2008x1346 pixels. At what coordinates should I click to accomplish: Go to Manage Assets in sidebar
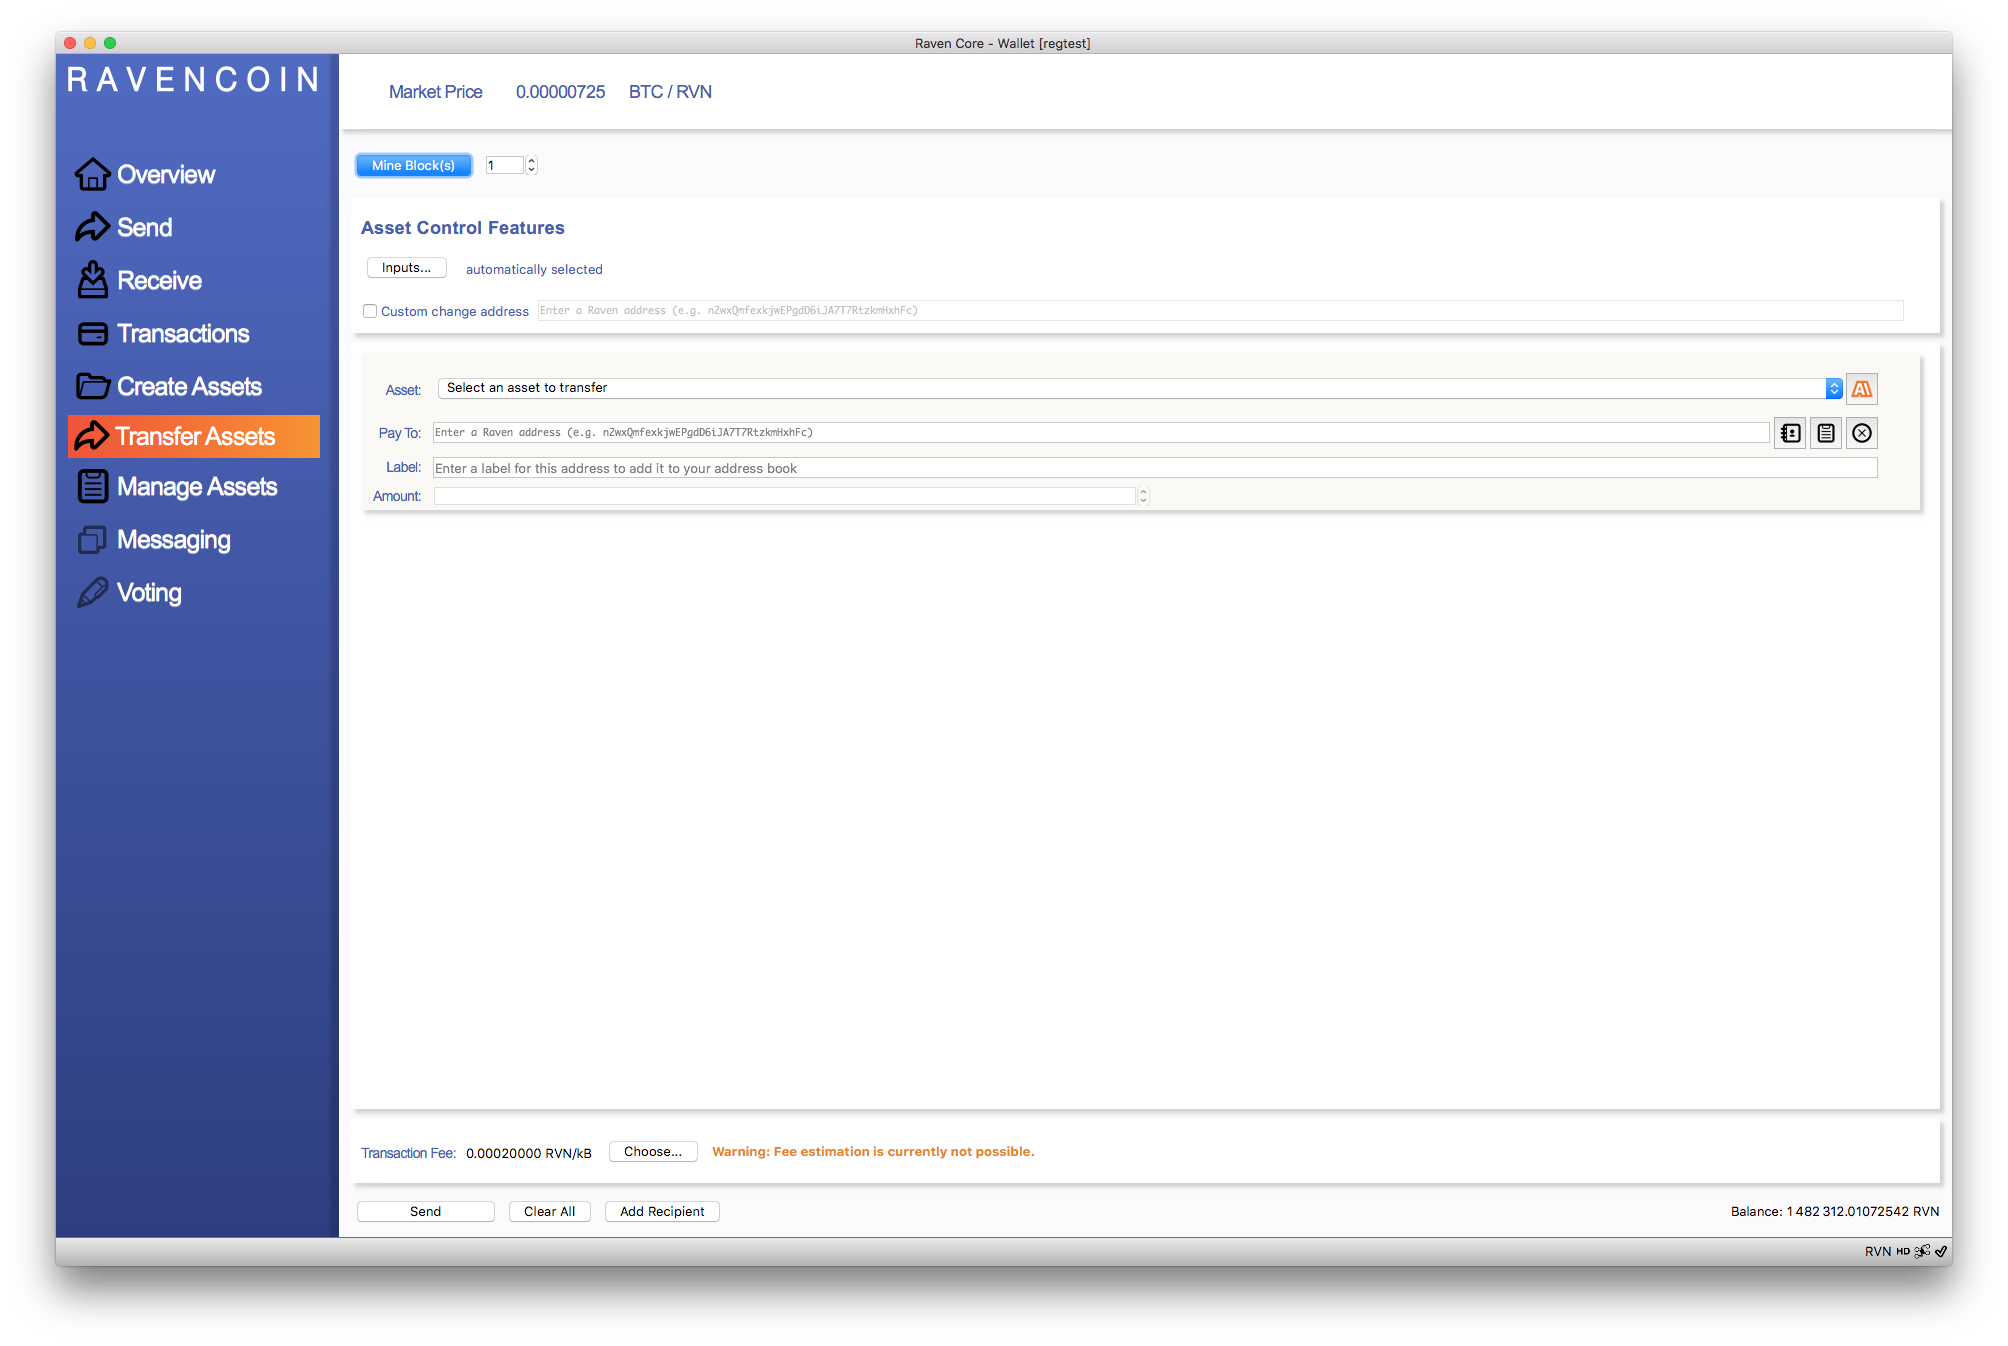click(196, 487)
